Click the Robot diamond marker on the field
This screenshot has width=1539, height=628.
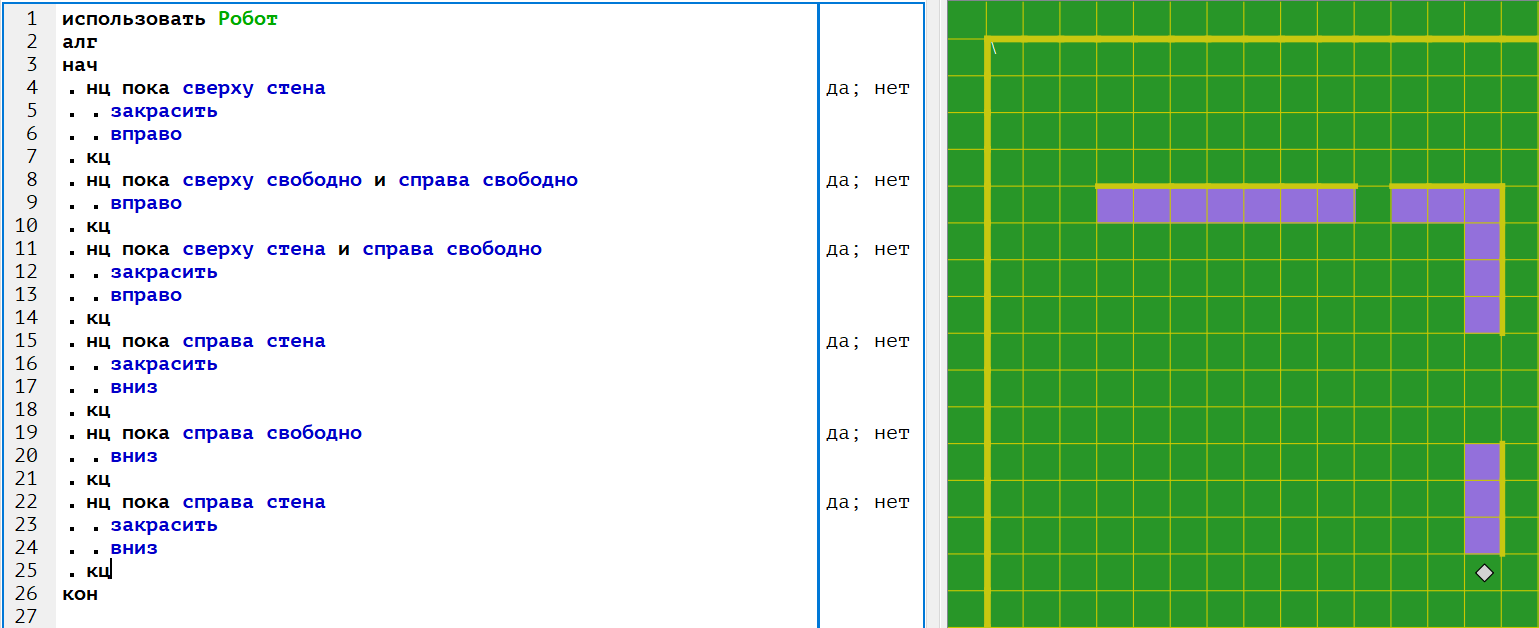[1484, 573]
